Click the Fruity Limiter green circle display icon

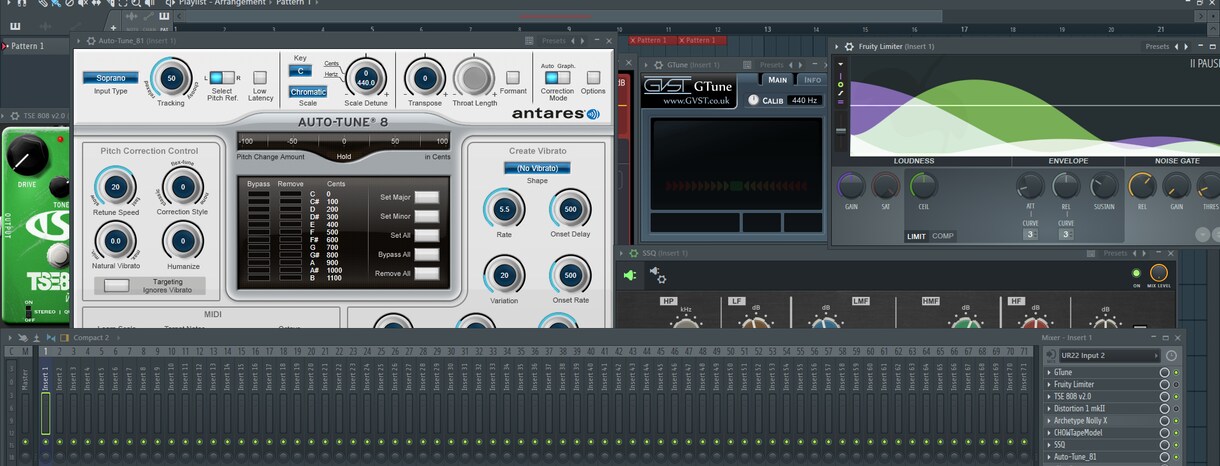pos(840,85)
